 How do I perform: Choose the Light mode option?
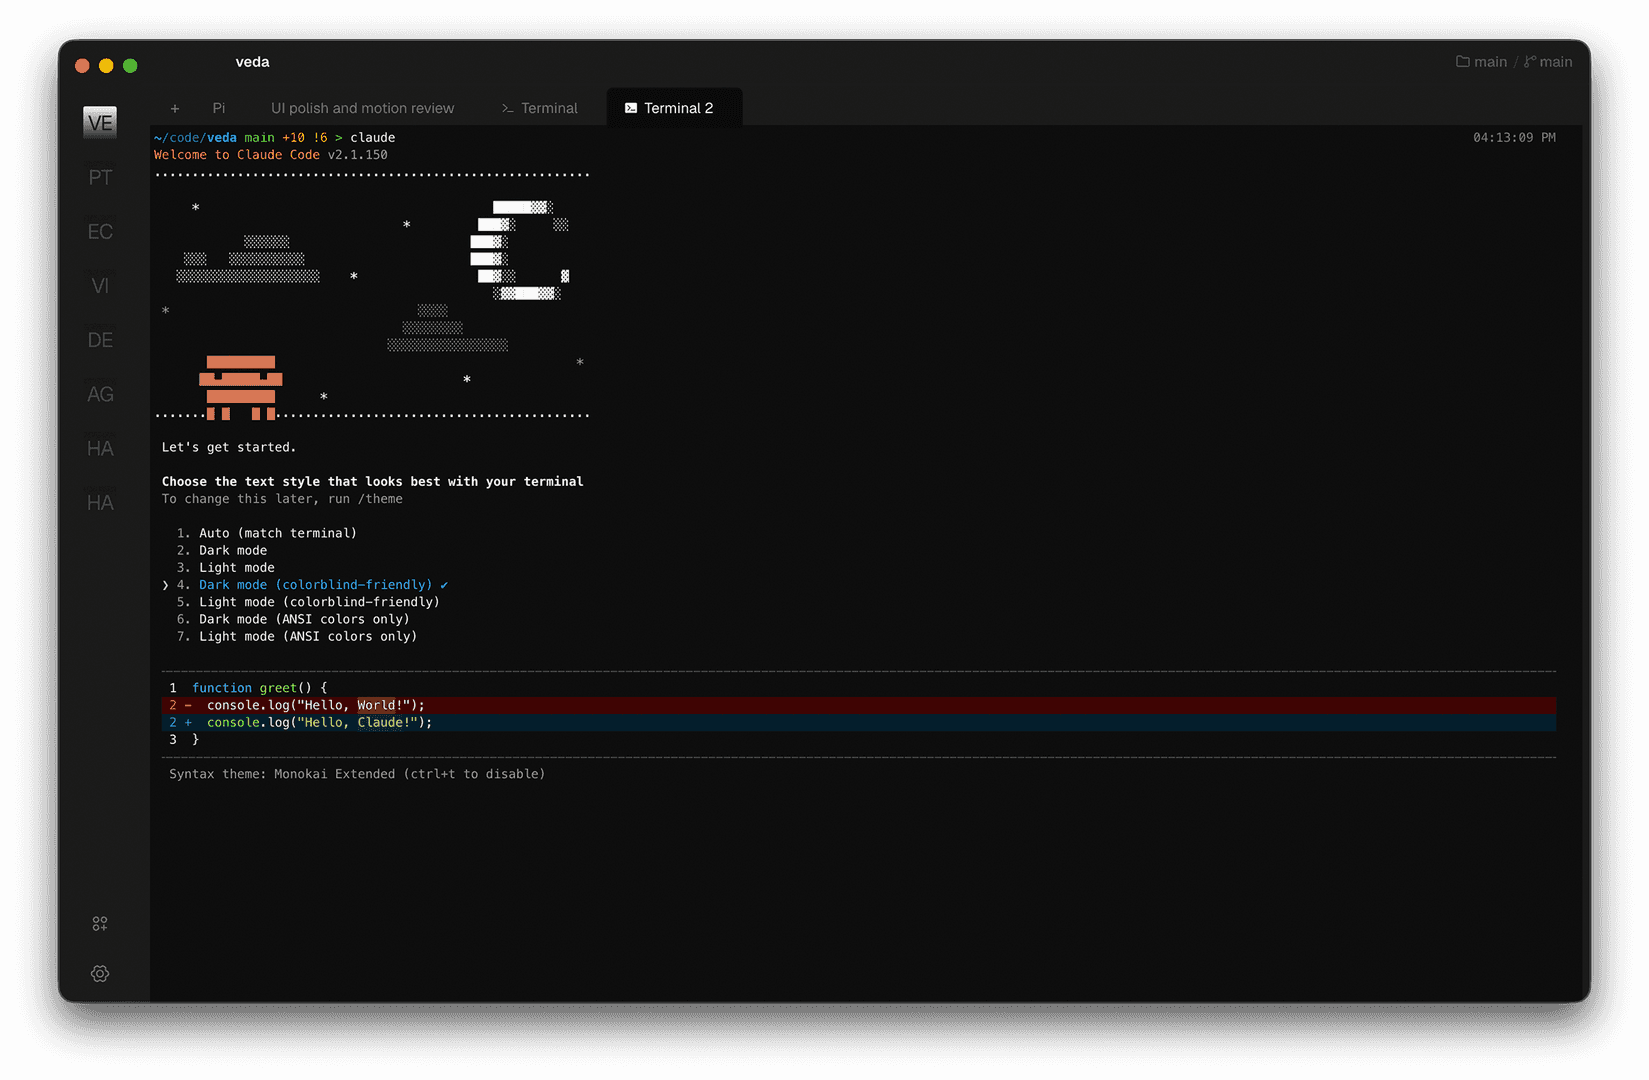click(x=225, y=567)
